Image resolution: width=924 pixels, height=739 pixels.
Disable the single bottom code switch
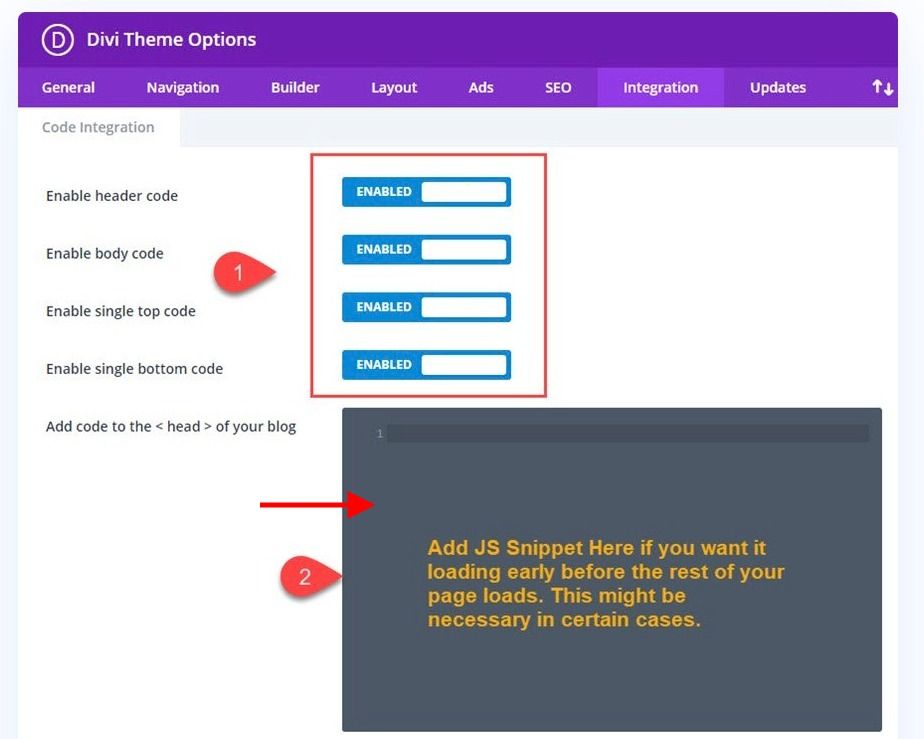point(427,365)
